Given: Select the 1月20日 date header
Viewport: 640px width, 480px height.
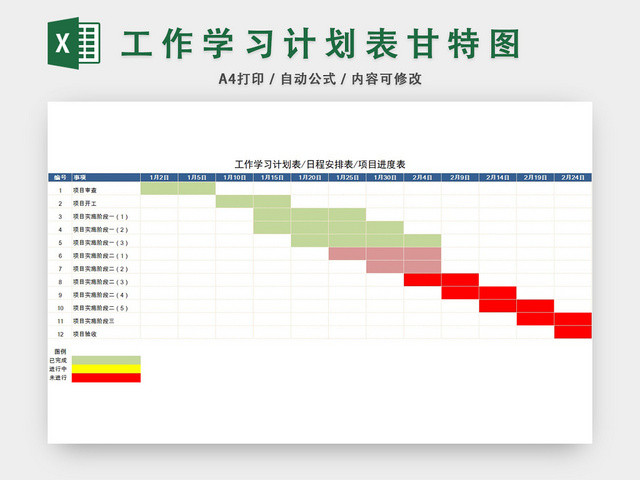Looking at the screenshot, I should click(x=309, y=178).
